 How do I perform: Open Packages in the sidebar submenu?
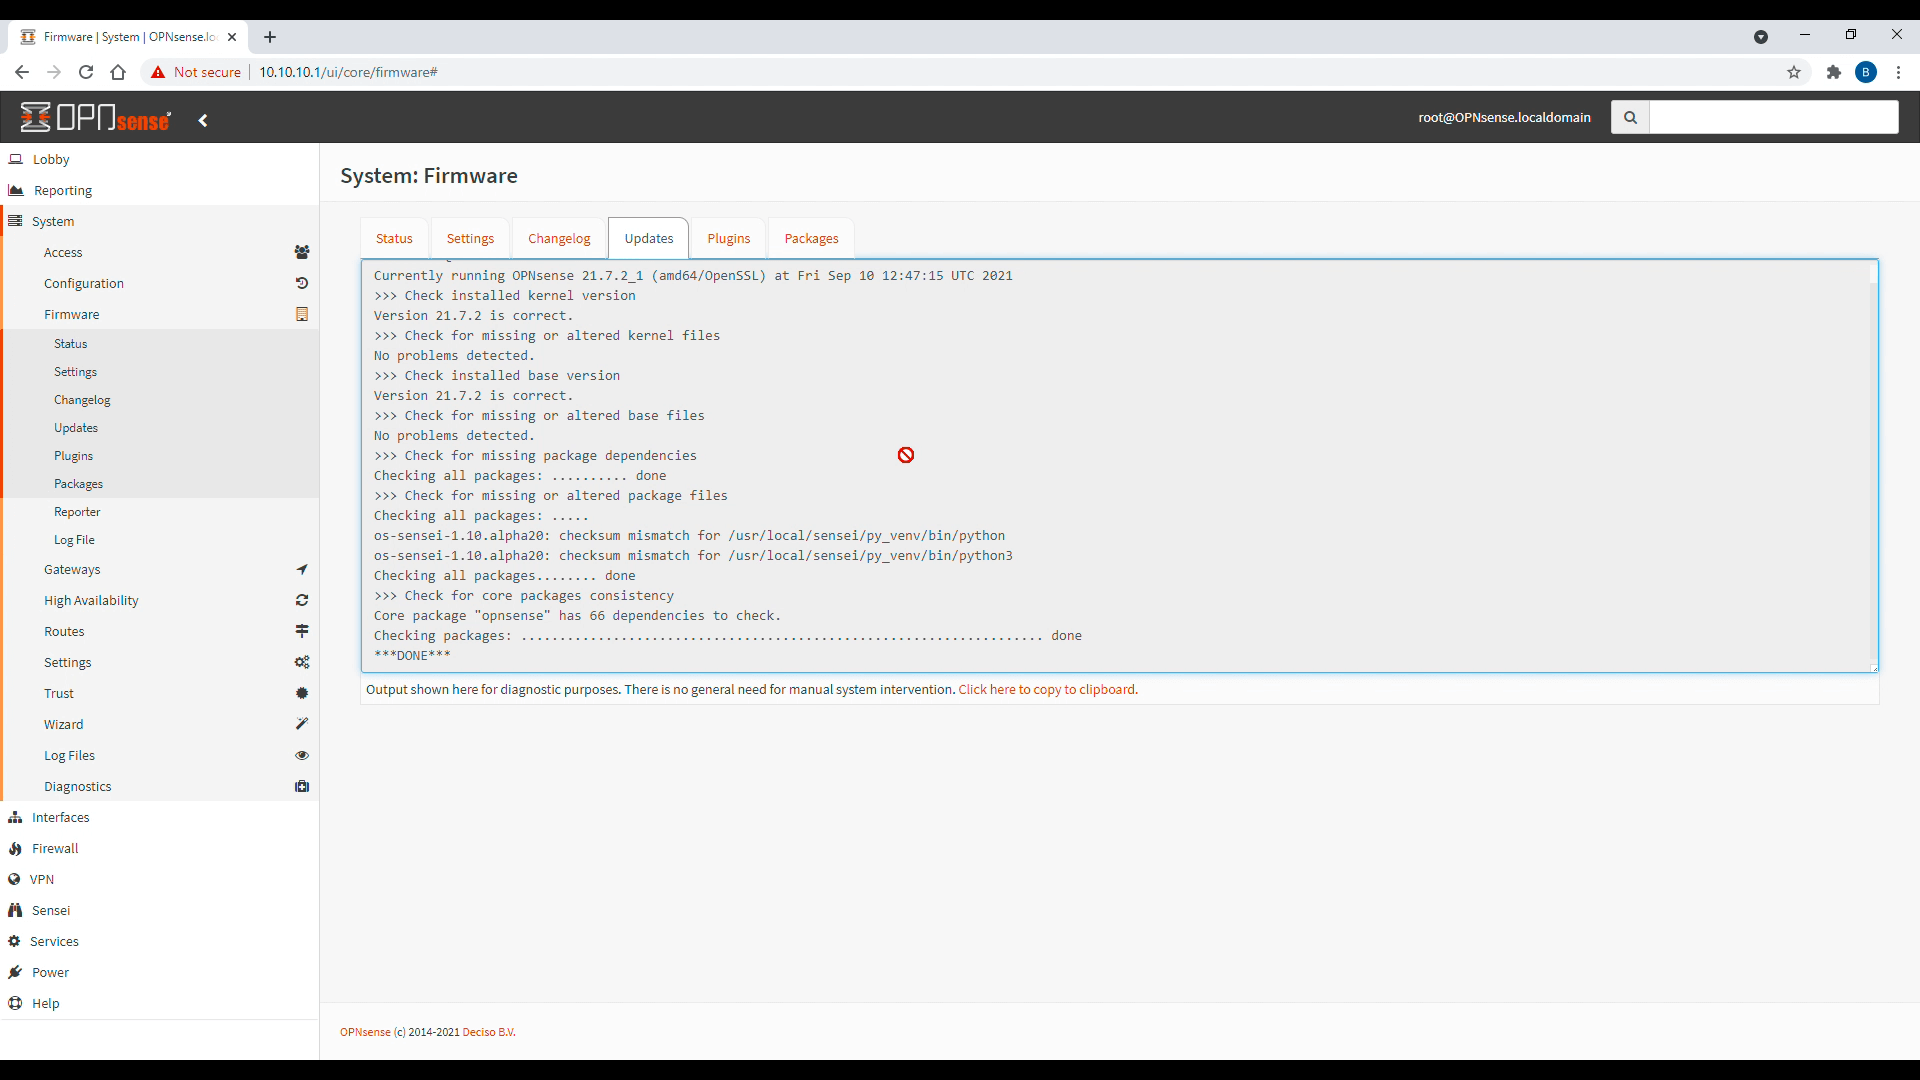click(78, 483)
